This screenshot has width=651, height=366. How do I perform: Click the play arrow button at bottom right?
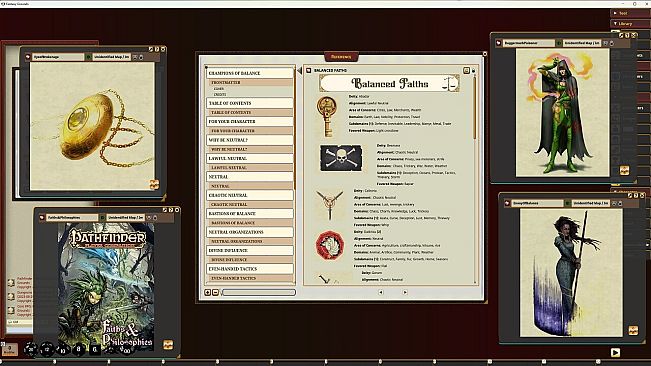[615, 352]
